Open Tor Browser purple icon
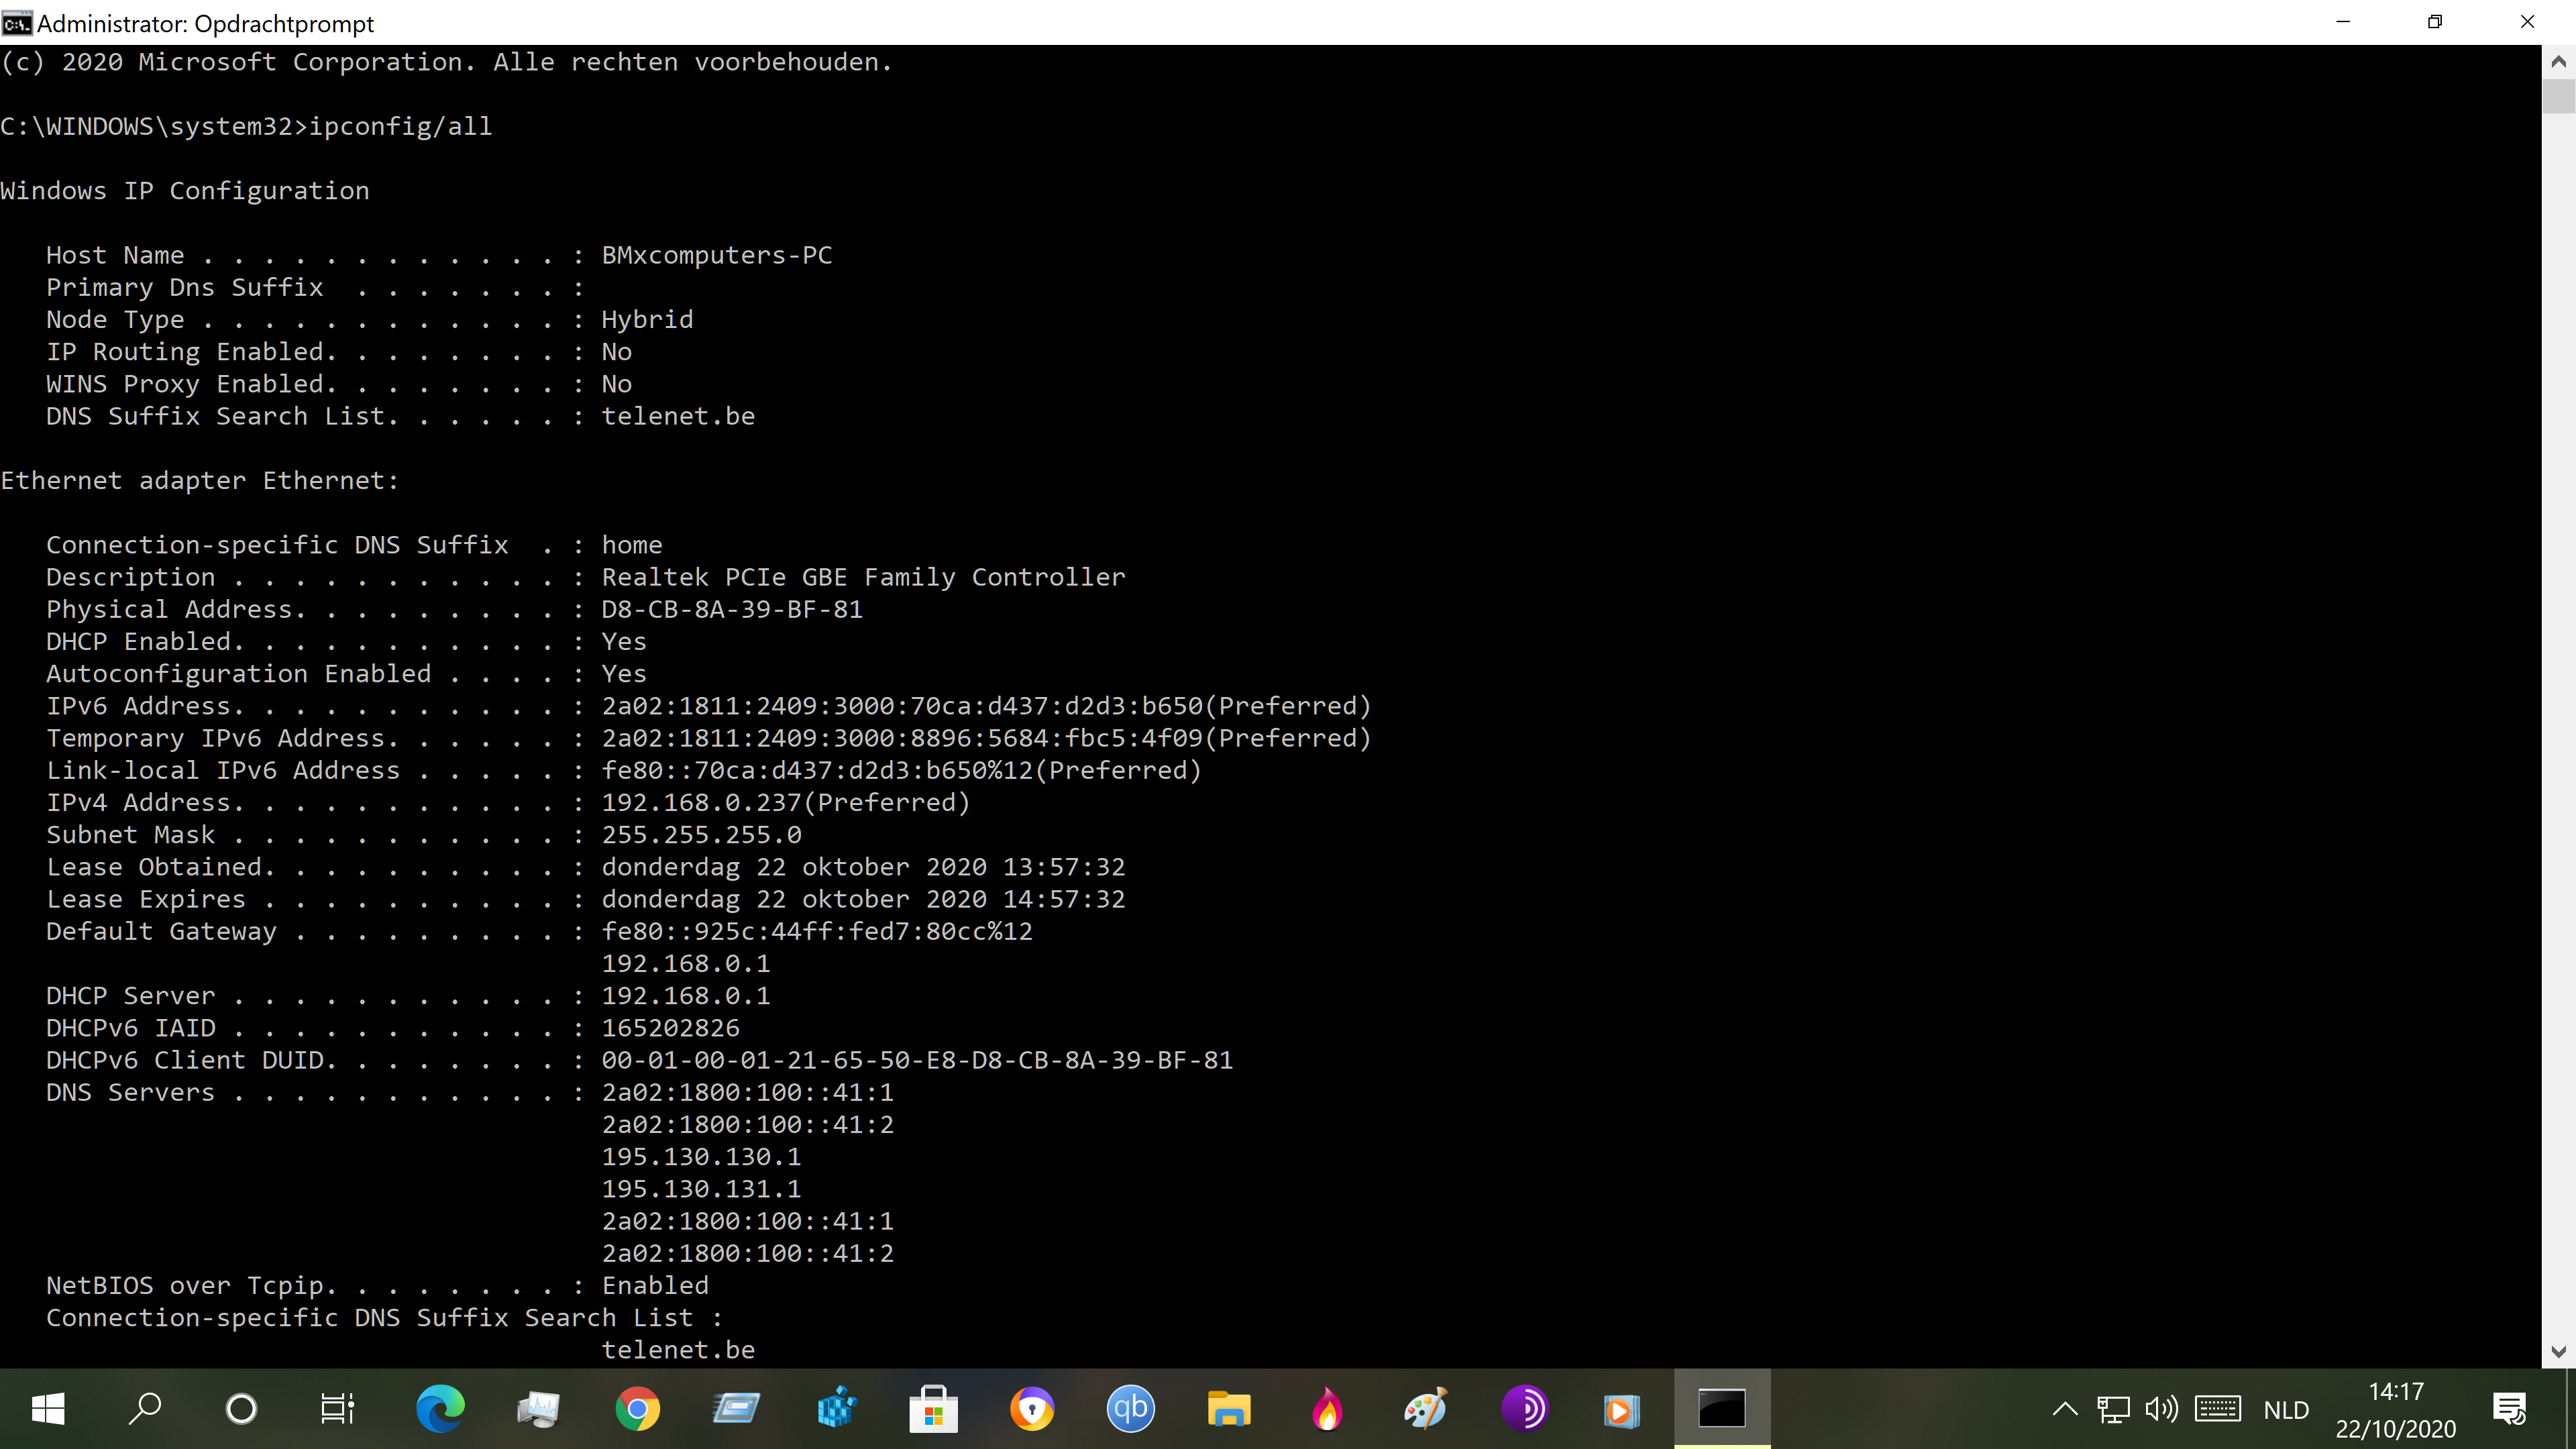 pyautogui.click(x=1525, y=1409)
